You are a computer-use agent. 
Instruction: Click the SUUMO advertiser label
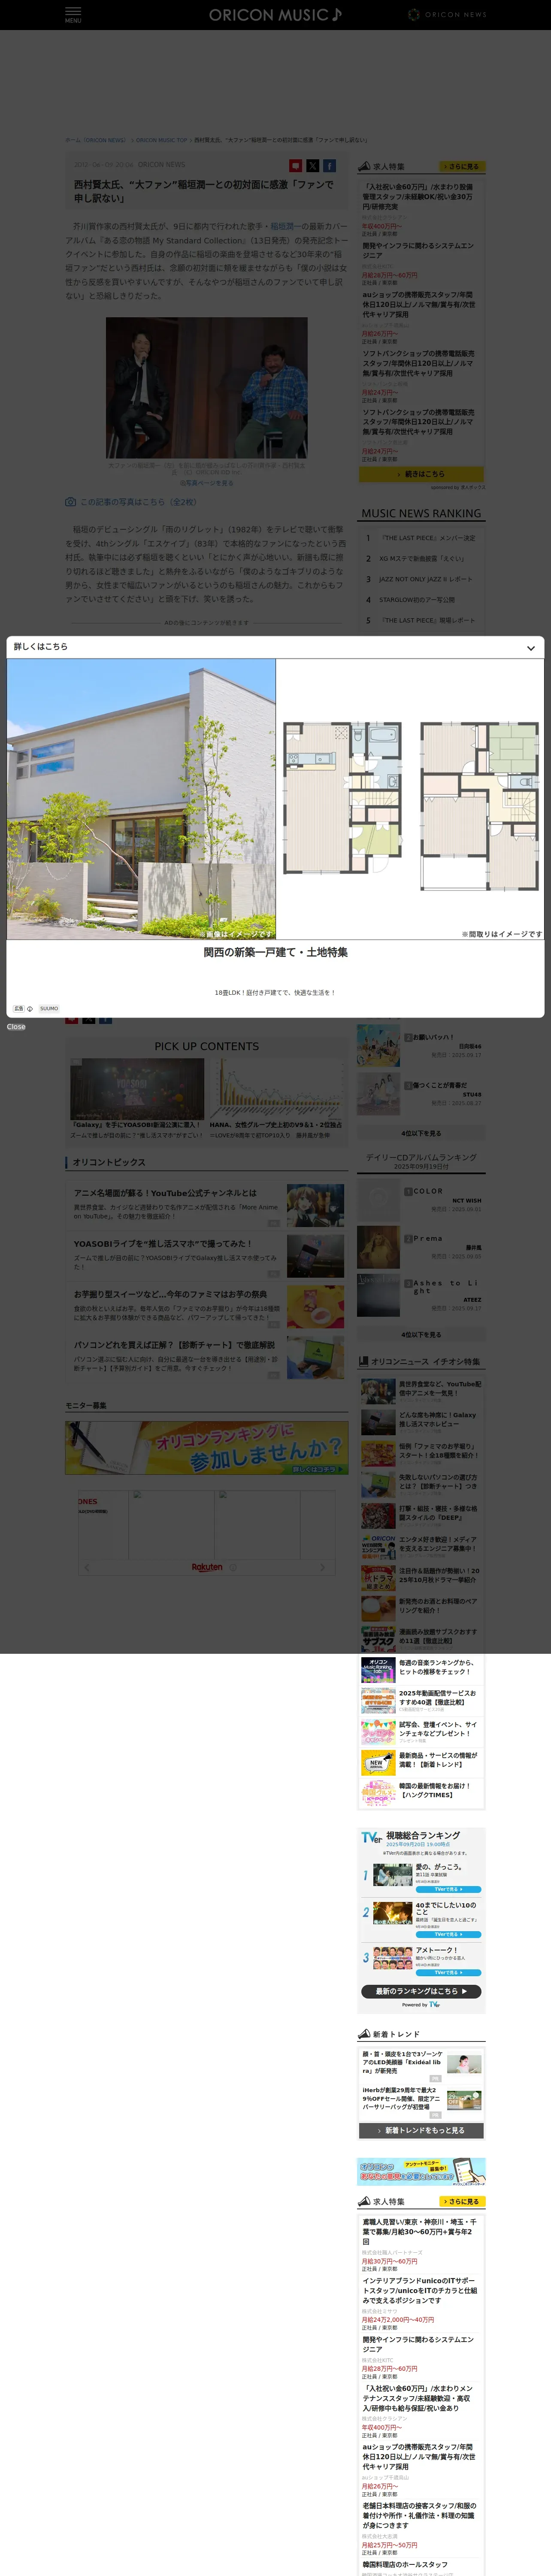point(49,1008)
